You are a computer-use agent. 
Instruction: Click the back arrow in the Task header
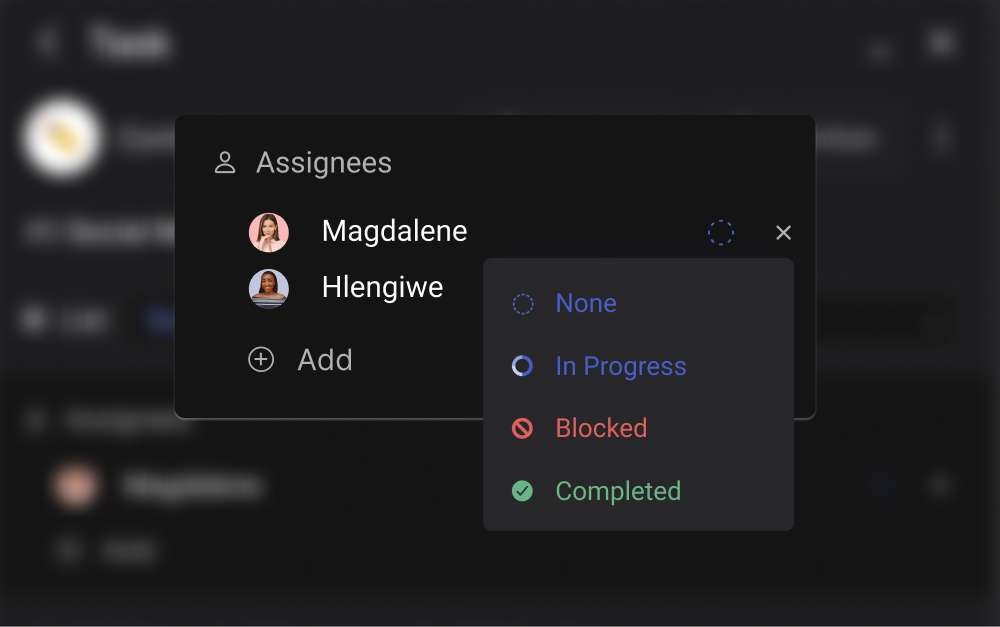coord(47,42)
